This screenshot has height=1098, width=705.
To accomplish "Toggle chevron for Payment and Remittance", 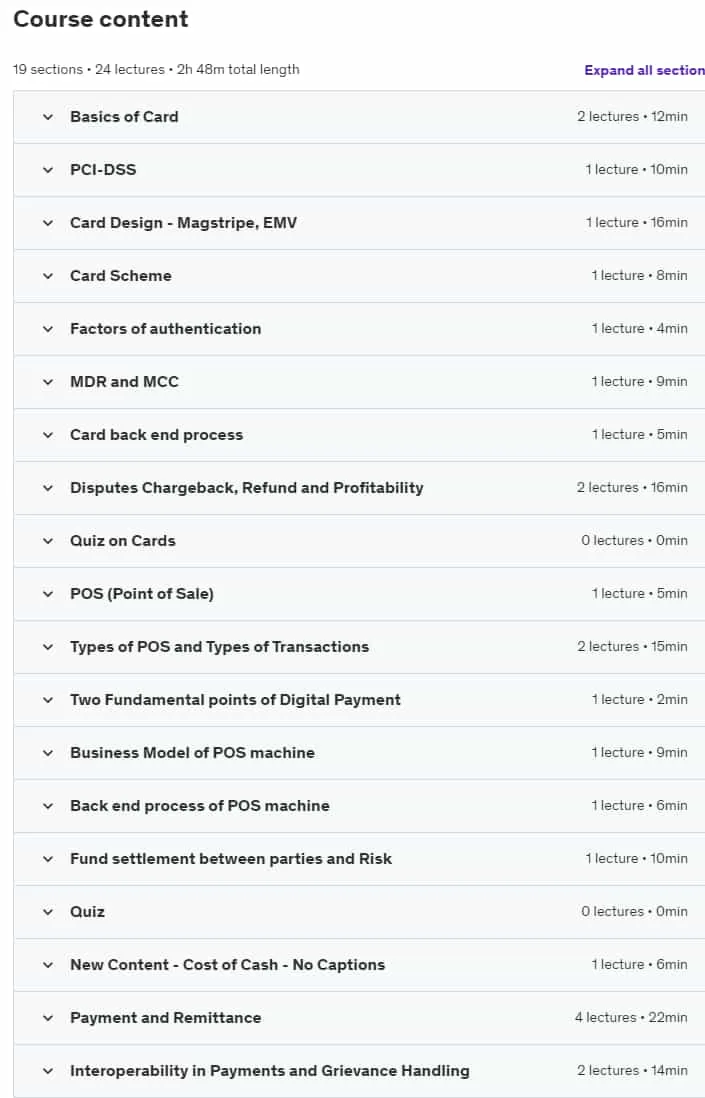I will coord(48,1018).
